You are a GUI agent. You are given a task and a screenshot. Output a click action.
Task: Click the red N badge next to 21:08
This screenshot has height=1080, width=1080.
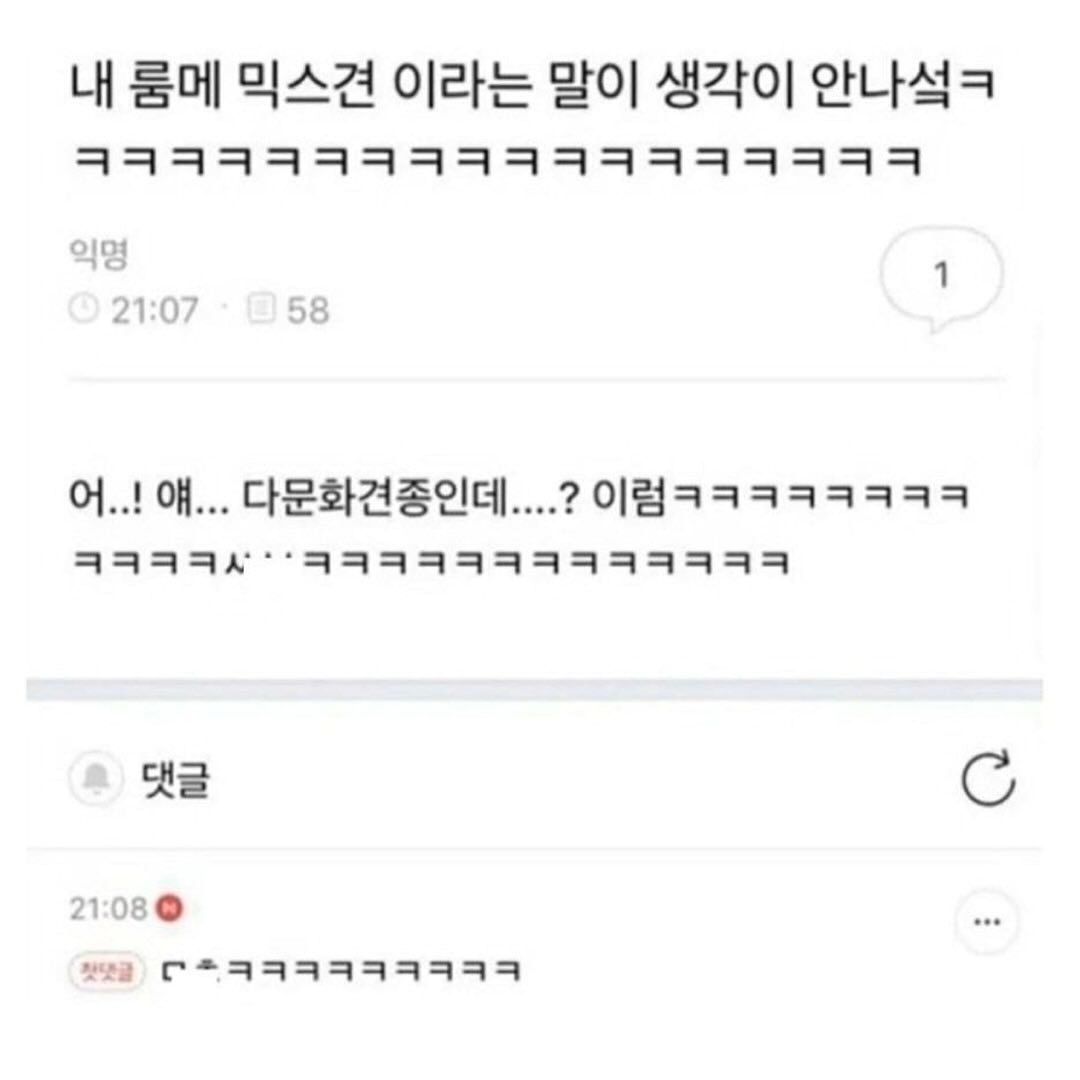170,908
